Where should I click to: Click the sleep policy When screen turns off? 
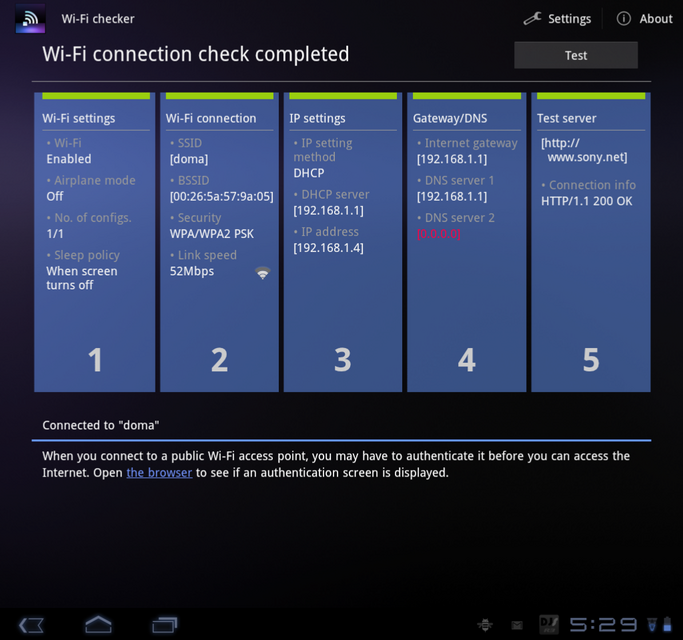(82, 278)
